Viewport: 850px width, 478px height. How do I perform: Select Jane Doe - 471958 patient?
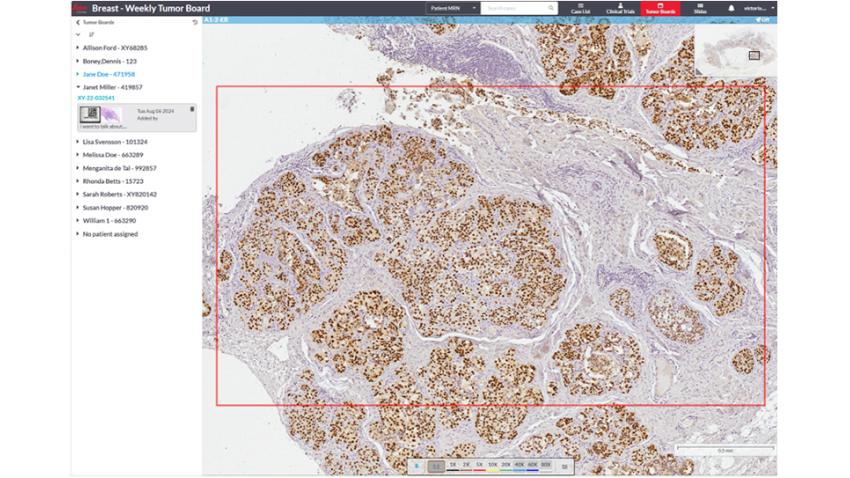coord(108,74)
